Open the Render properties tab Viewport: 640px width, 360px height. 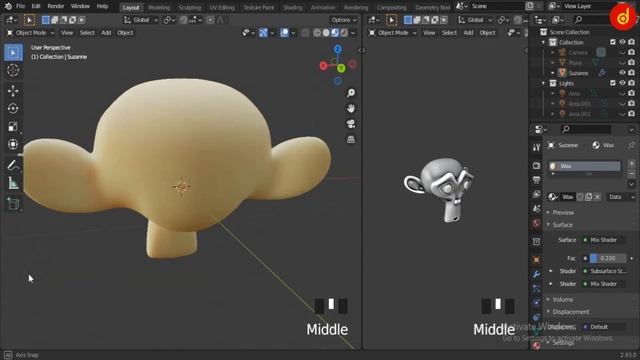[x=536, y=166]
